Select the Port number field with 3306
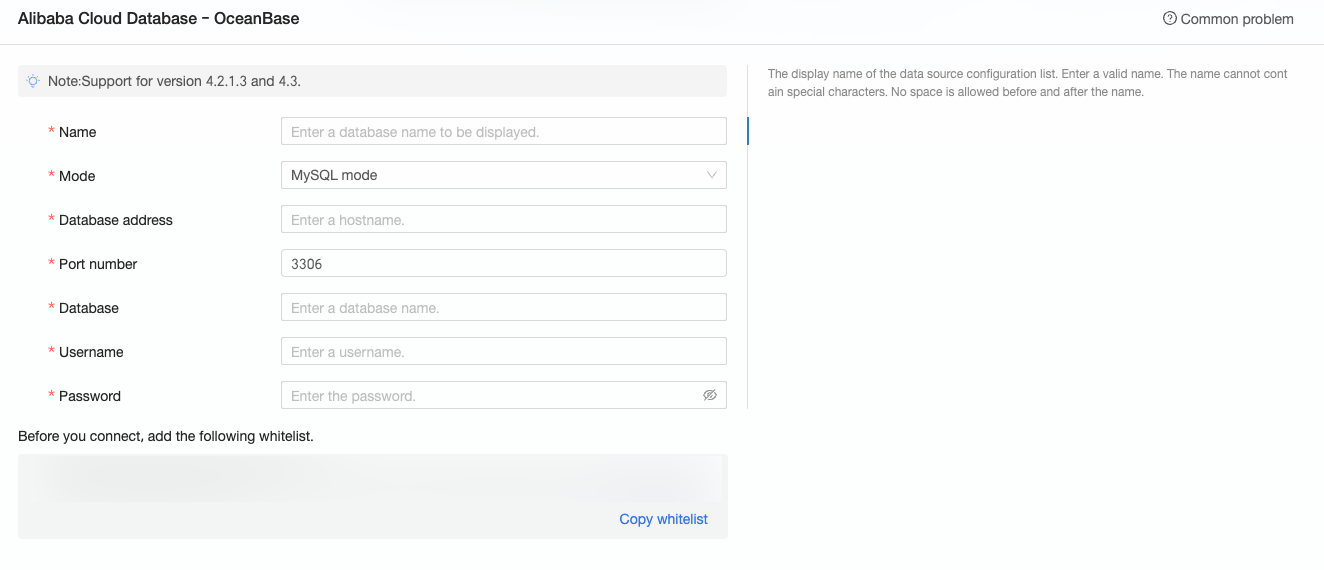Screen dimensions: 1324x570 504,263
